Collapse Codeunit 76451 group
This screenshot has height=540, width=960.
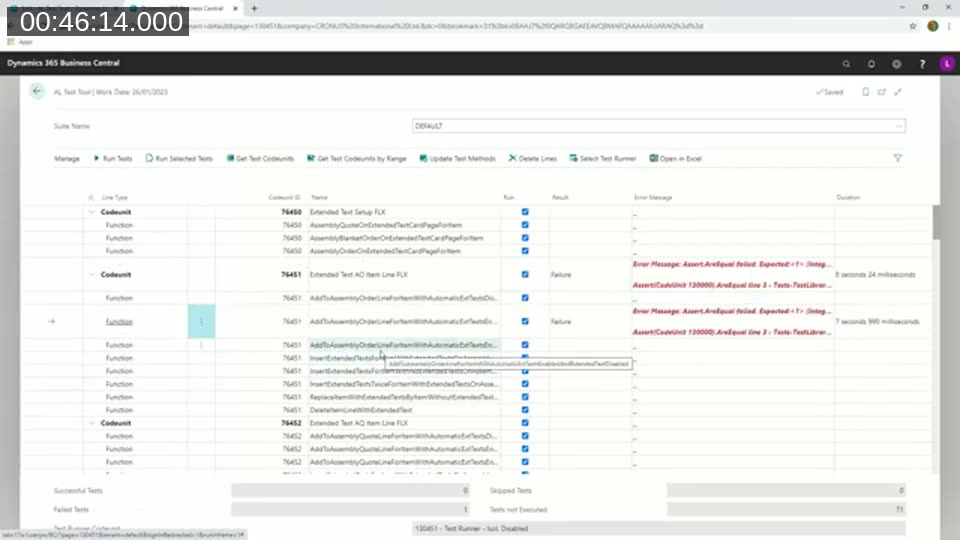92,274
